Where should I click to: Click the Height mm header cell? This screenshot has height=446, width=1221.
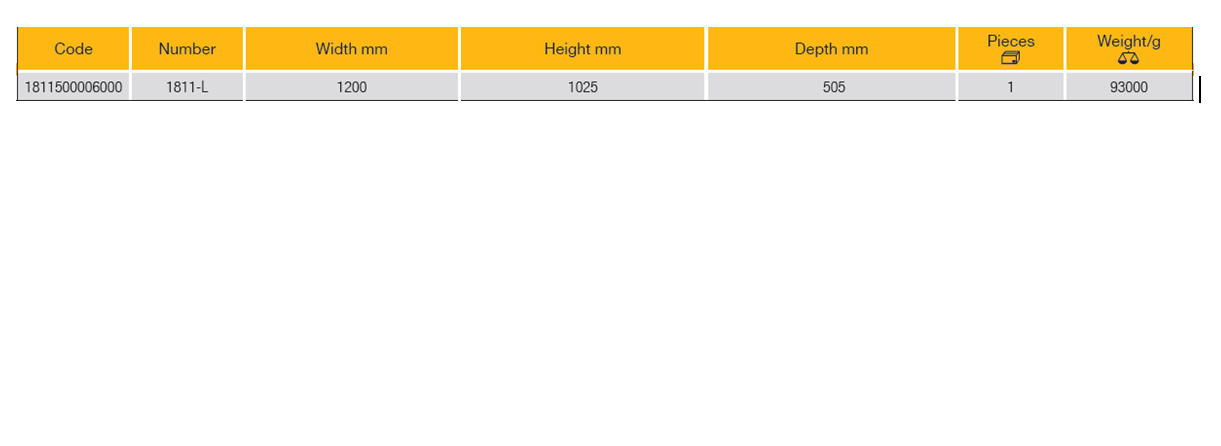582,49
